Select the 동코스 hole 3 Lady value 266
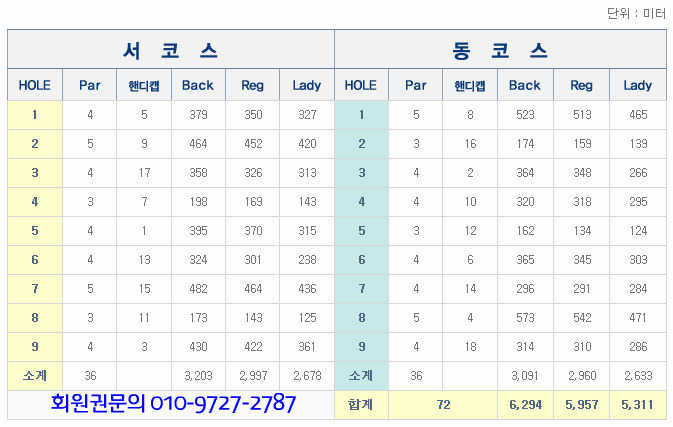 coord(638,173)
